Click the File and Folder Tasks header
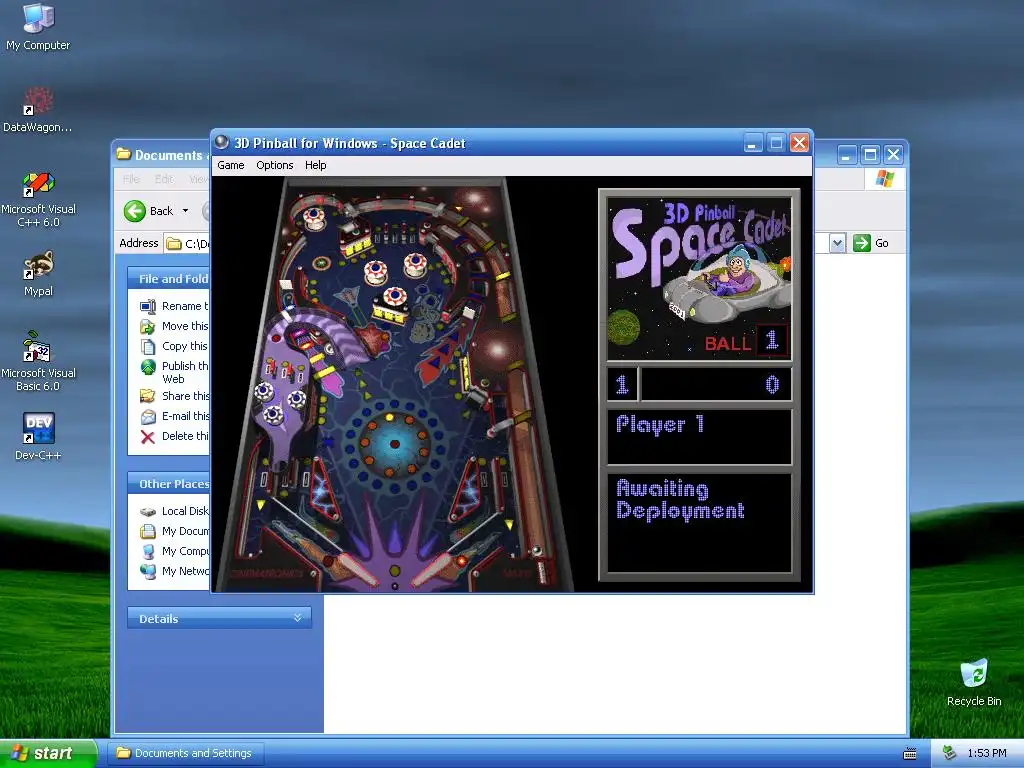The height and width of the screenshot is (768, 1024). 168,279
